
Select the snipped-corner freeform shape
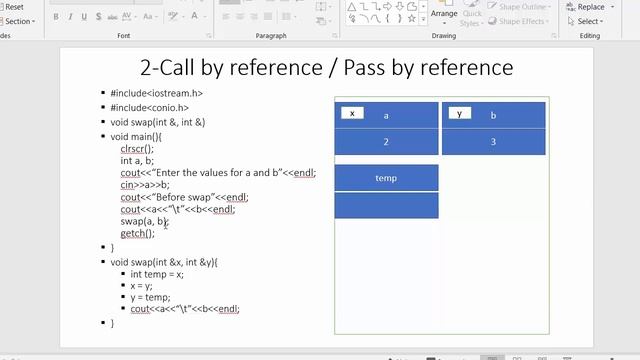point(412,7)
